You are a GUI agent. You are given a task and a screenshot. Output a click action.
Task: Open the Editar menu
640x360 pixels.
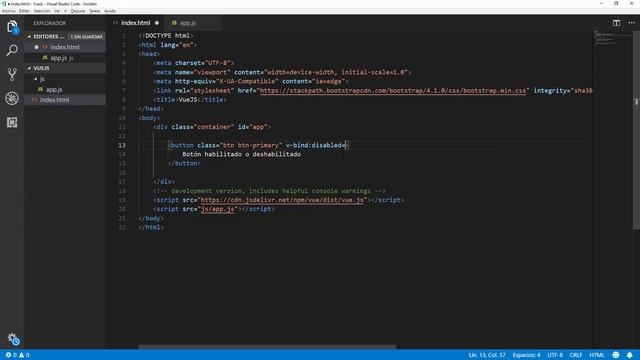tap(24, 11)
